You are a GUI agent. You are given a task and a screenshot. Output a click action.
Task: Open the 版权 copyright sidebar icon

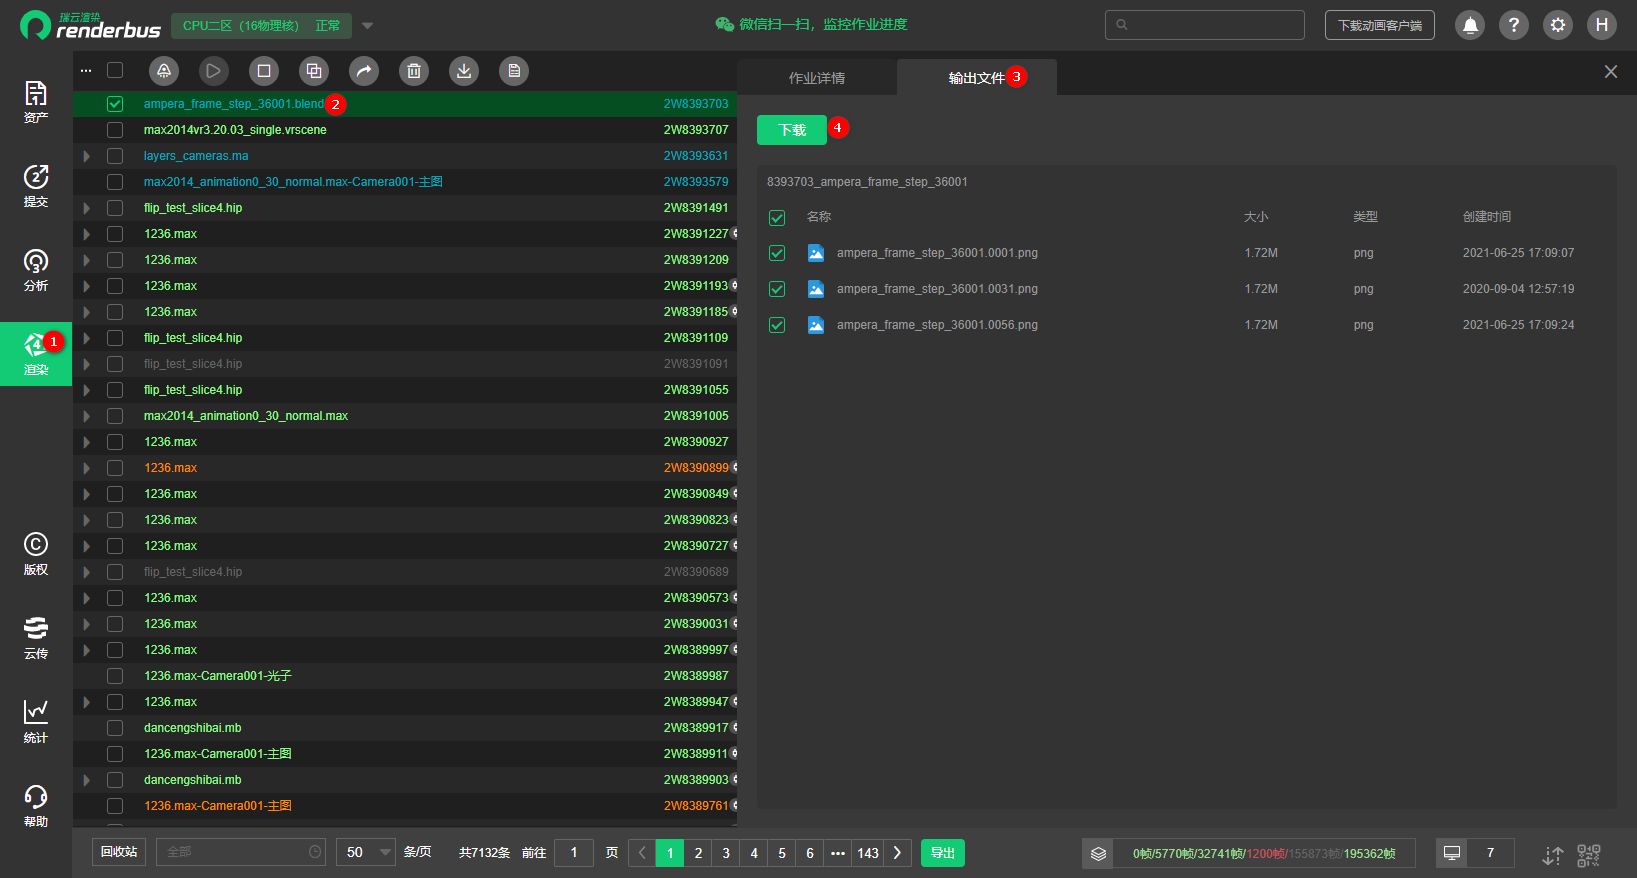point(36,554)
